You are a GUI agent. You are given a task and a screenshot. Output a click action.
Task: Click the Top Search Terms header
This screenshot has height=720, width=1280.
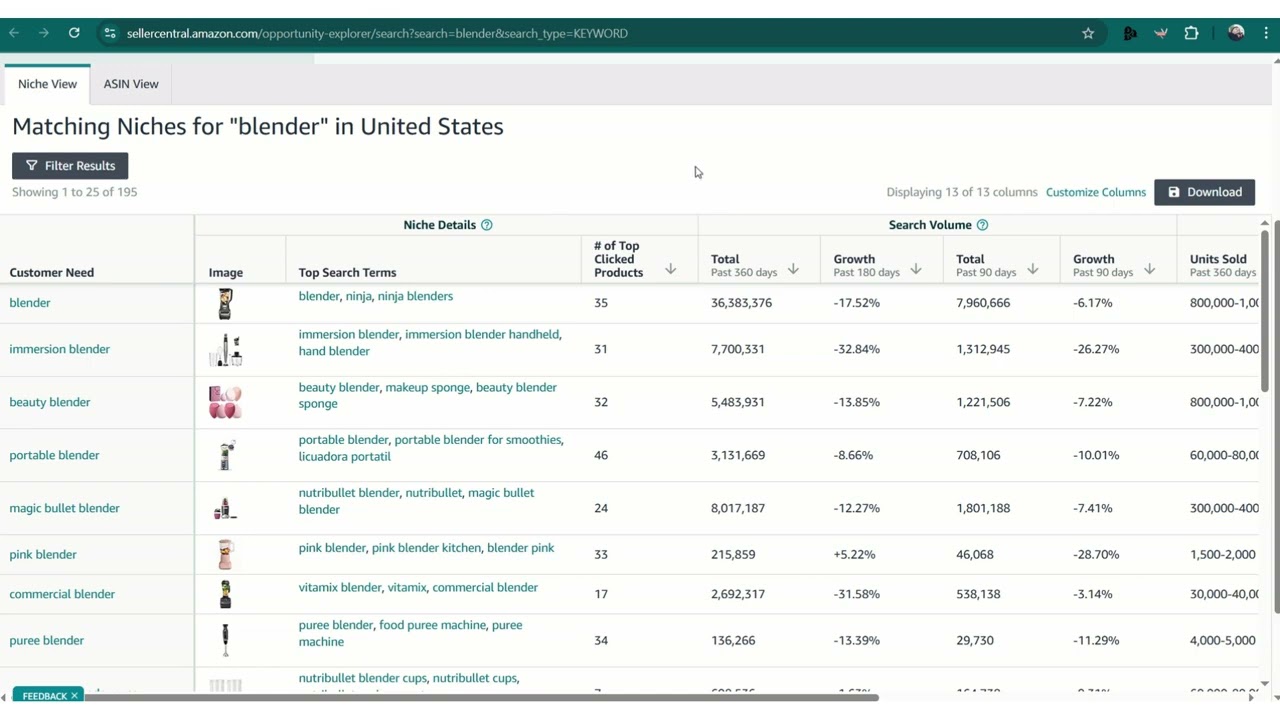(x=347, y=272)
